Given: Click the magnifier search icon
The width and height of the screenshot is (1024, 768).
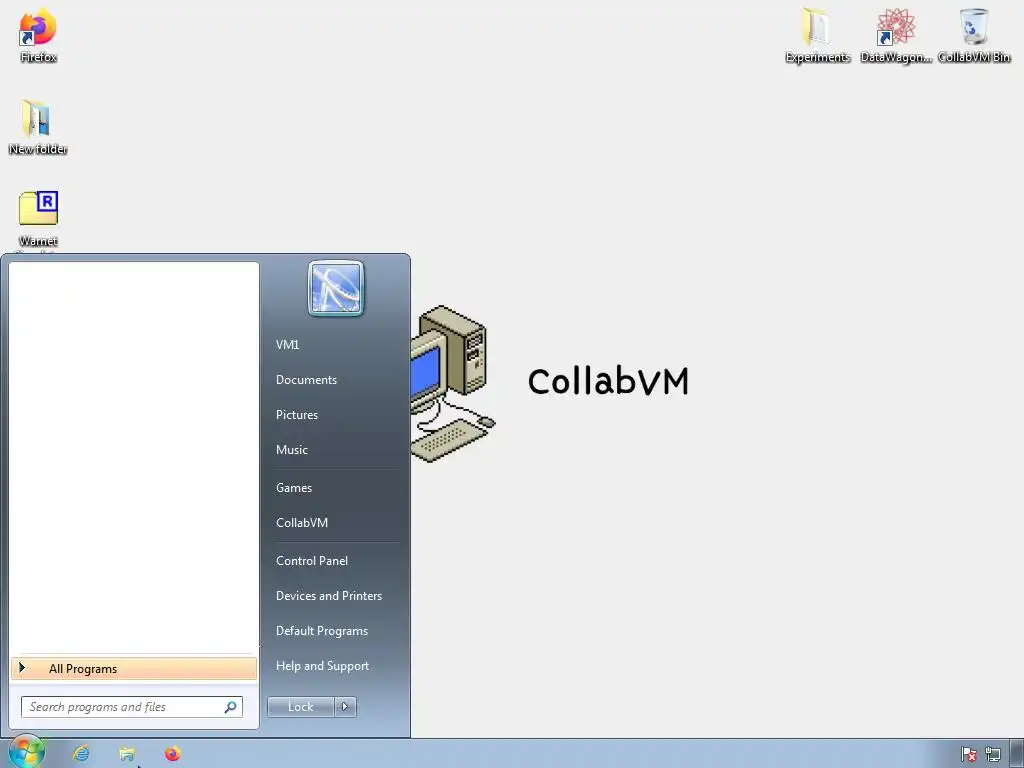Looking at the screenshot, I should coord(230,707).
